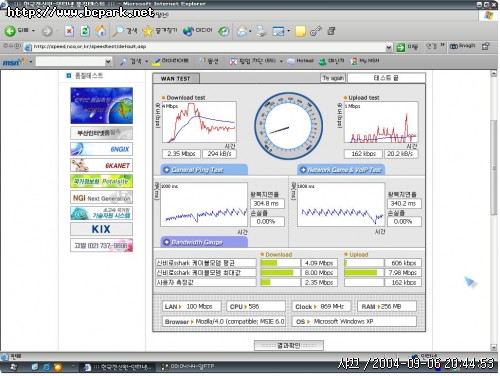Viewport: 500px width, 376px height.
Task: Click the Try again button
Action: [333, 78]
